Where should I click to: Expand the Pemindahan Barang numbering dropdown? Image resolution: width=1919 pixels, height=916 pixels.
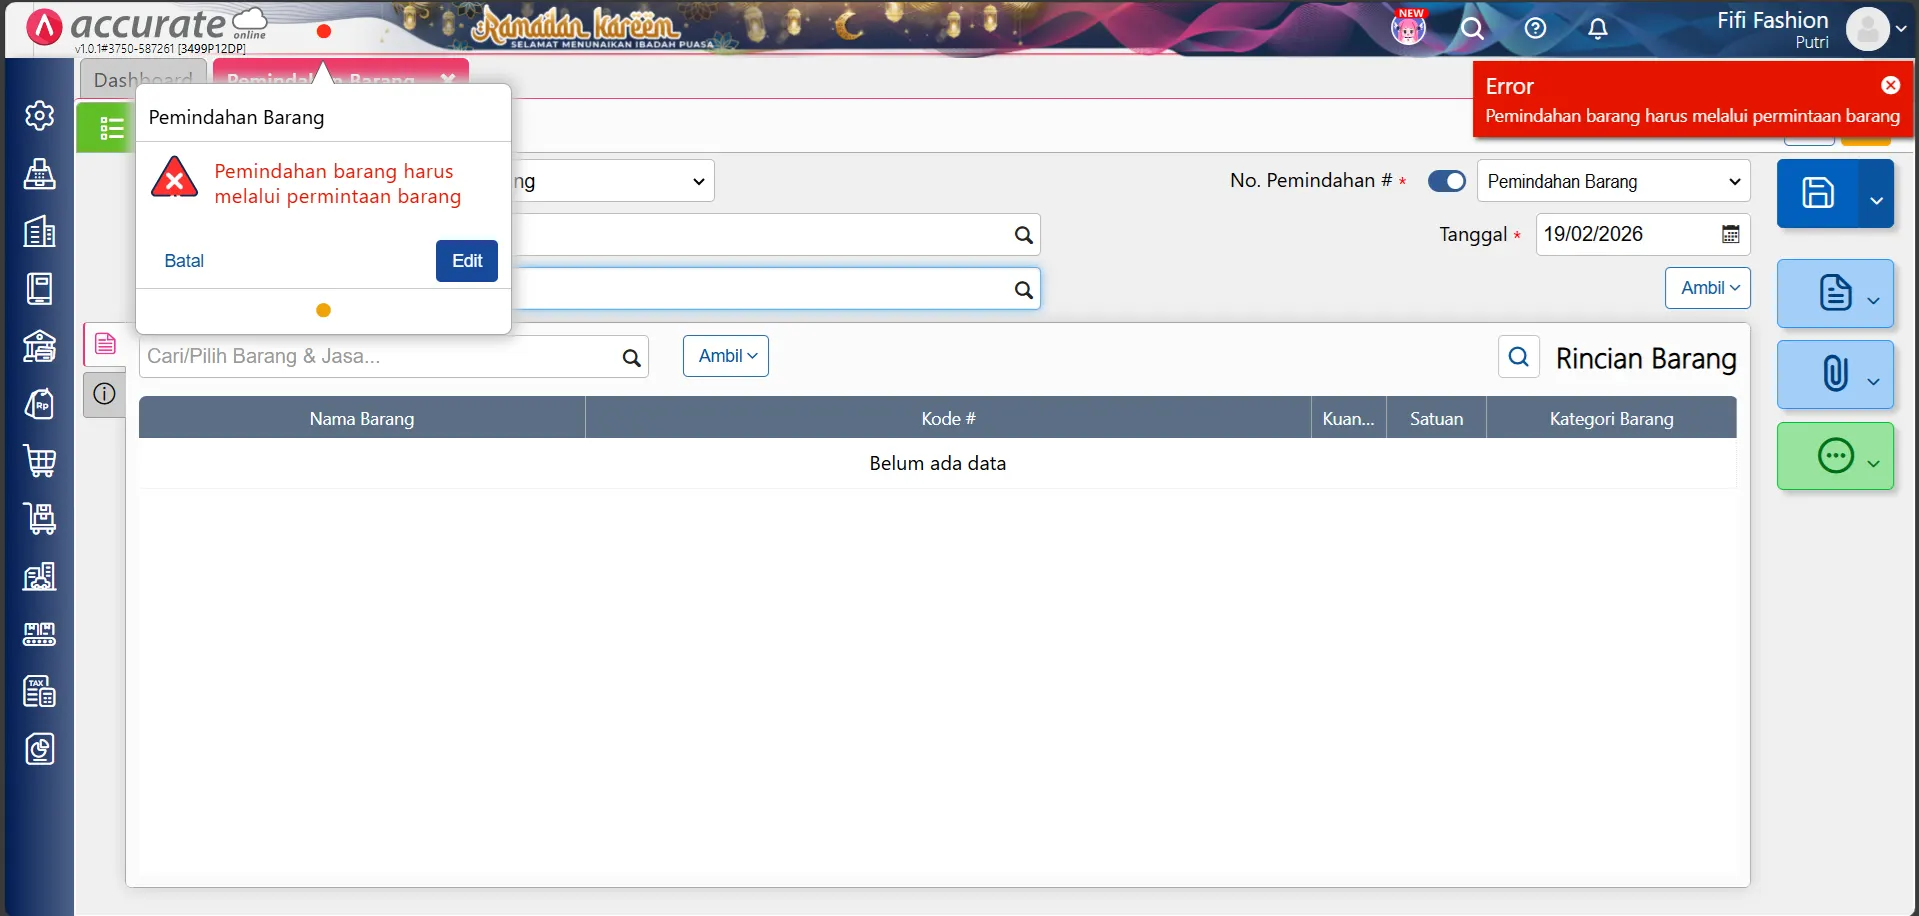(1613, 181)
